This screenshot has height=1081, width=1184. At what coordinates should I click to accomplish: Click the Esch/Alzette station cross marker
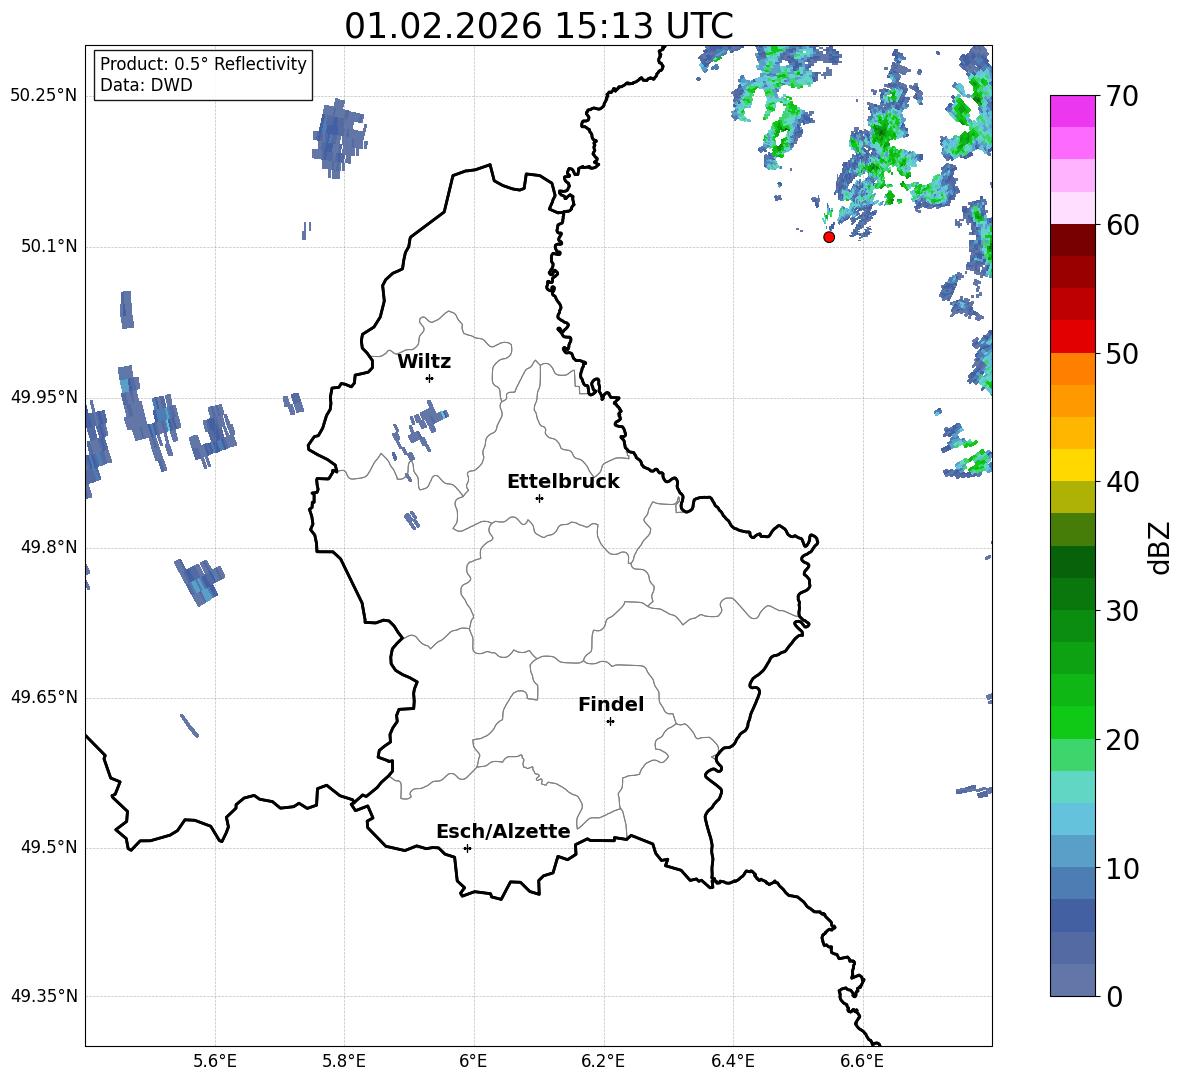point(467,848)
